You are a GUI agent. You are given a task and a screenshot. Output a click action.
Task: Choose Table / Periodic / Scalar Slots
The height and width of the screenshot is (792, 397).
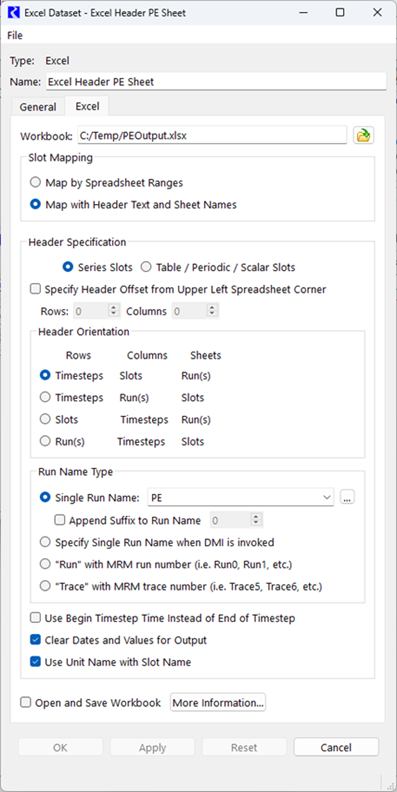click(146, 267)
